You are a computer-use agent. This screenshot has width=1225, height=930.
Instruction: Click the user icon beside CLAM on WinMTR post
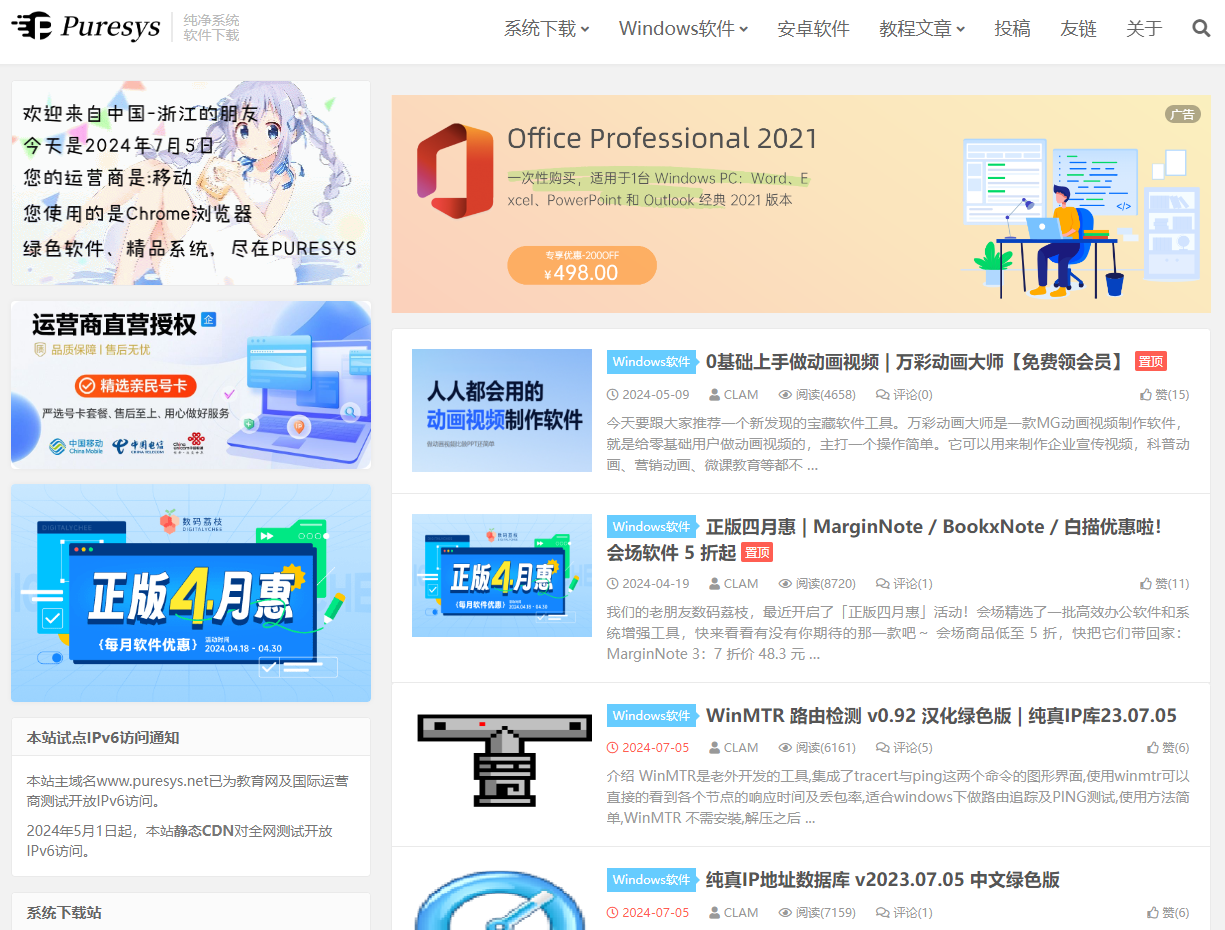tap(715, 748)
